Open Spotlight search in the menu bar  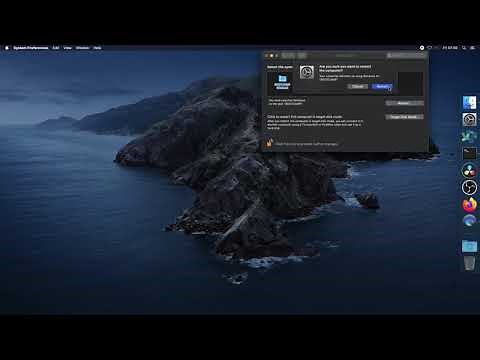464,48
